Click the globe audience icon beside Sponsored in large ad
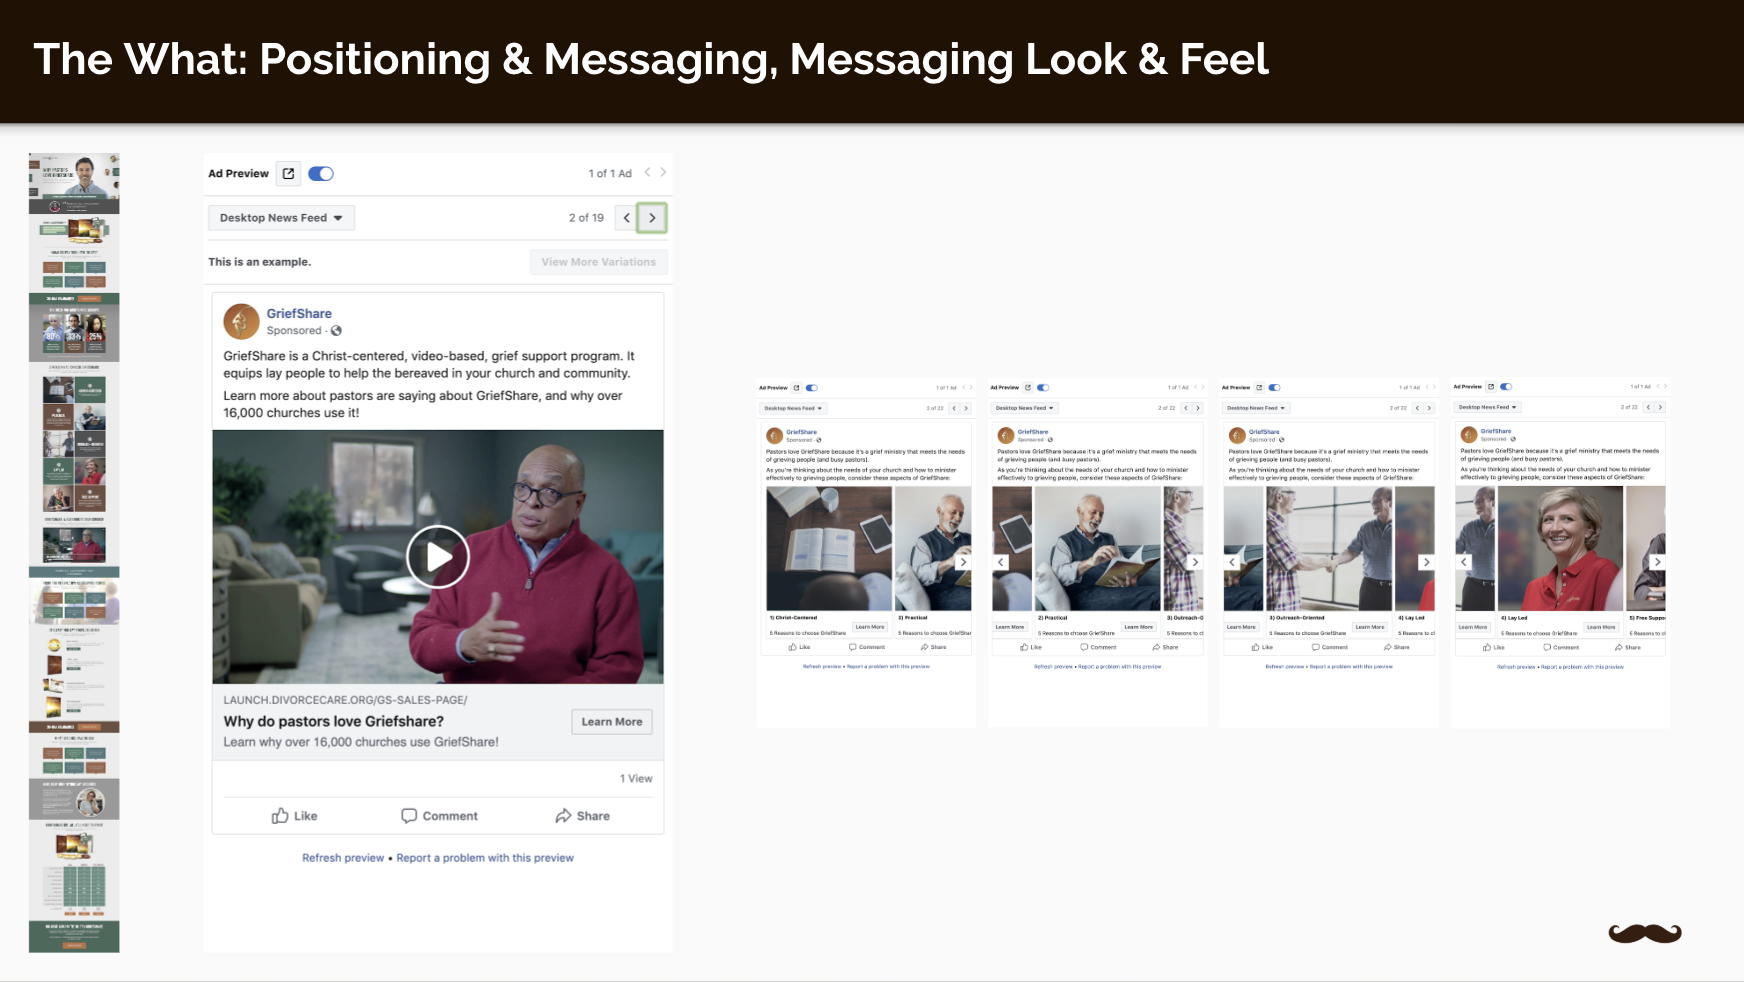This screenshot has height=982, width=1744. point(337,331)
